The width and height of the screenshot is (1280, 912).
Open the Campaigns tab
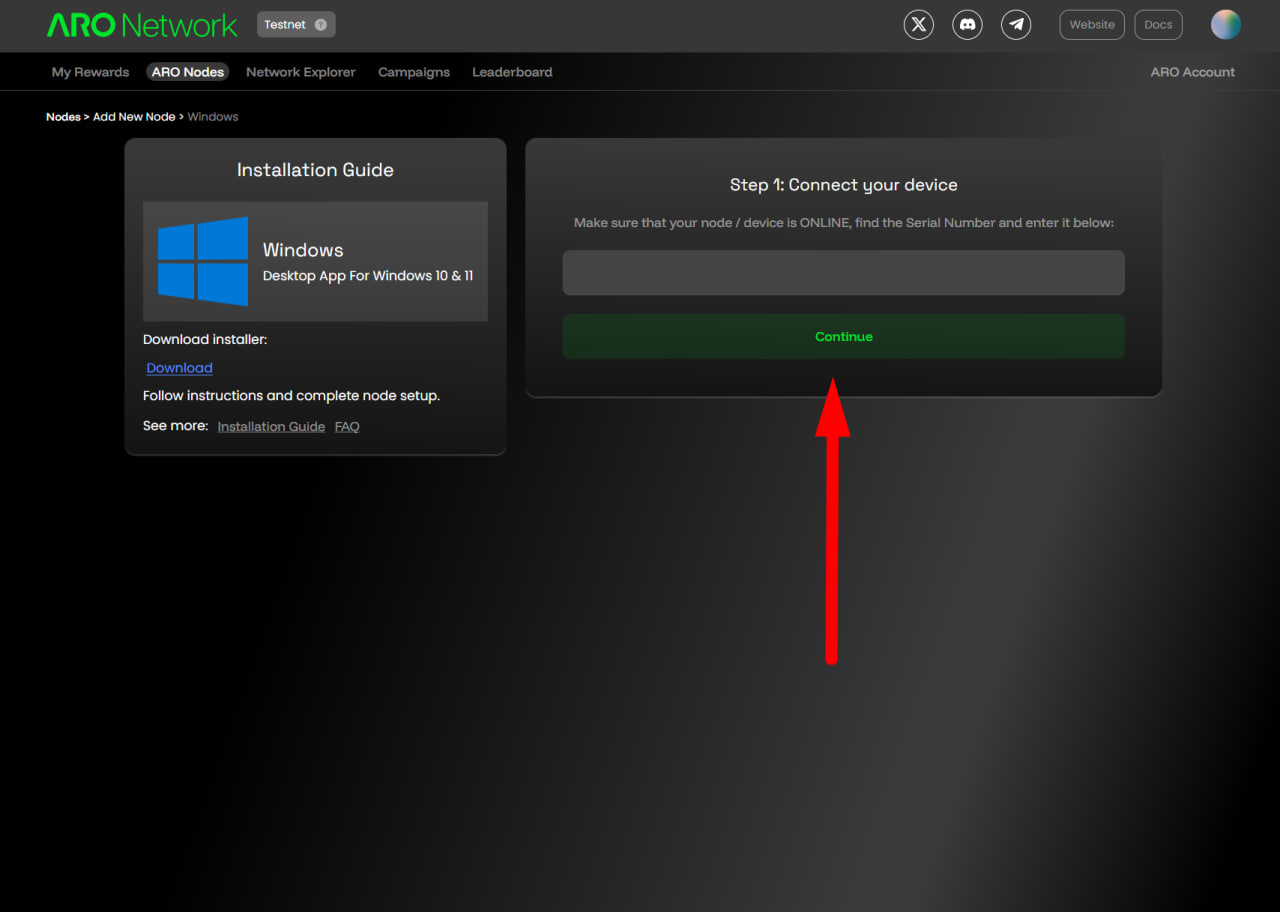tap(414, 72)
